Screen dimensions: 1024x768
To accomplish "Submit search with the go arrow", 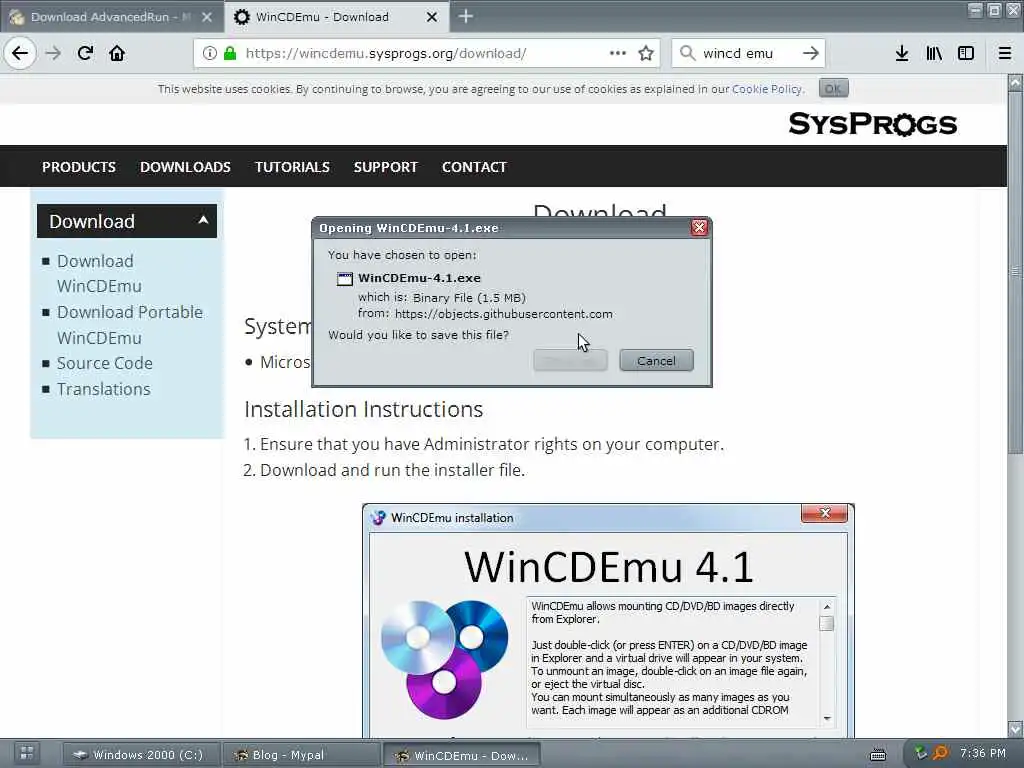I will point(810,53).
